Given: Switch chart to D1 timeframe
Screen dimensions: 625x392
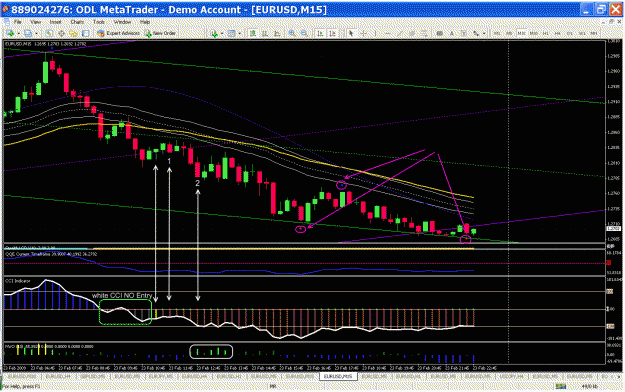Looking at the screenshot, I should 570,33.
